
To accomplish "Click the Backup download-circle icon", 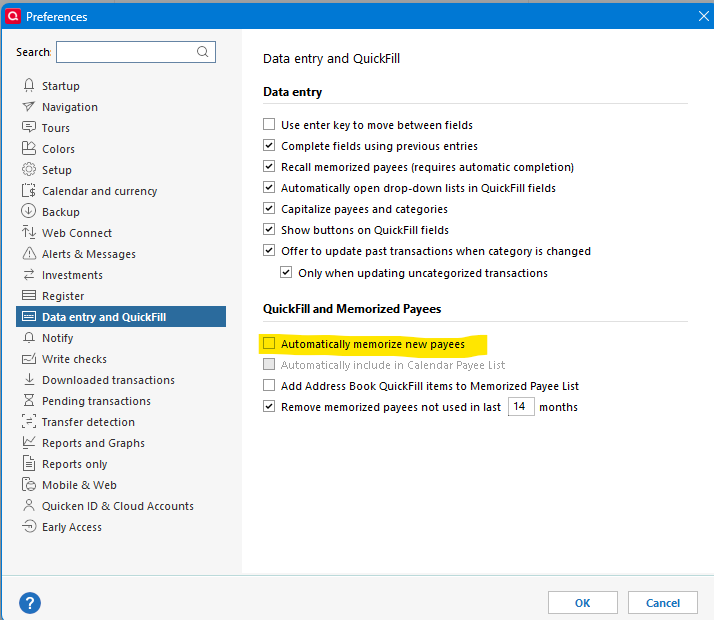I will (x=29, y=211).
